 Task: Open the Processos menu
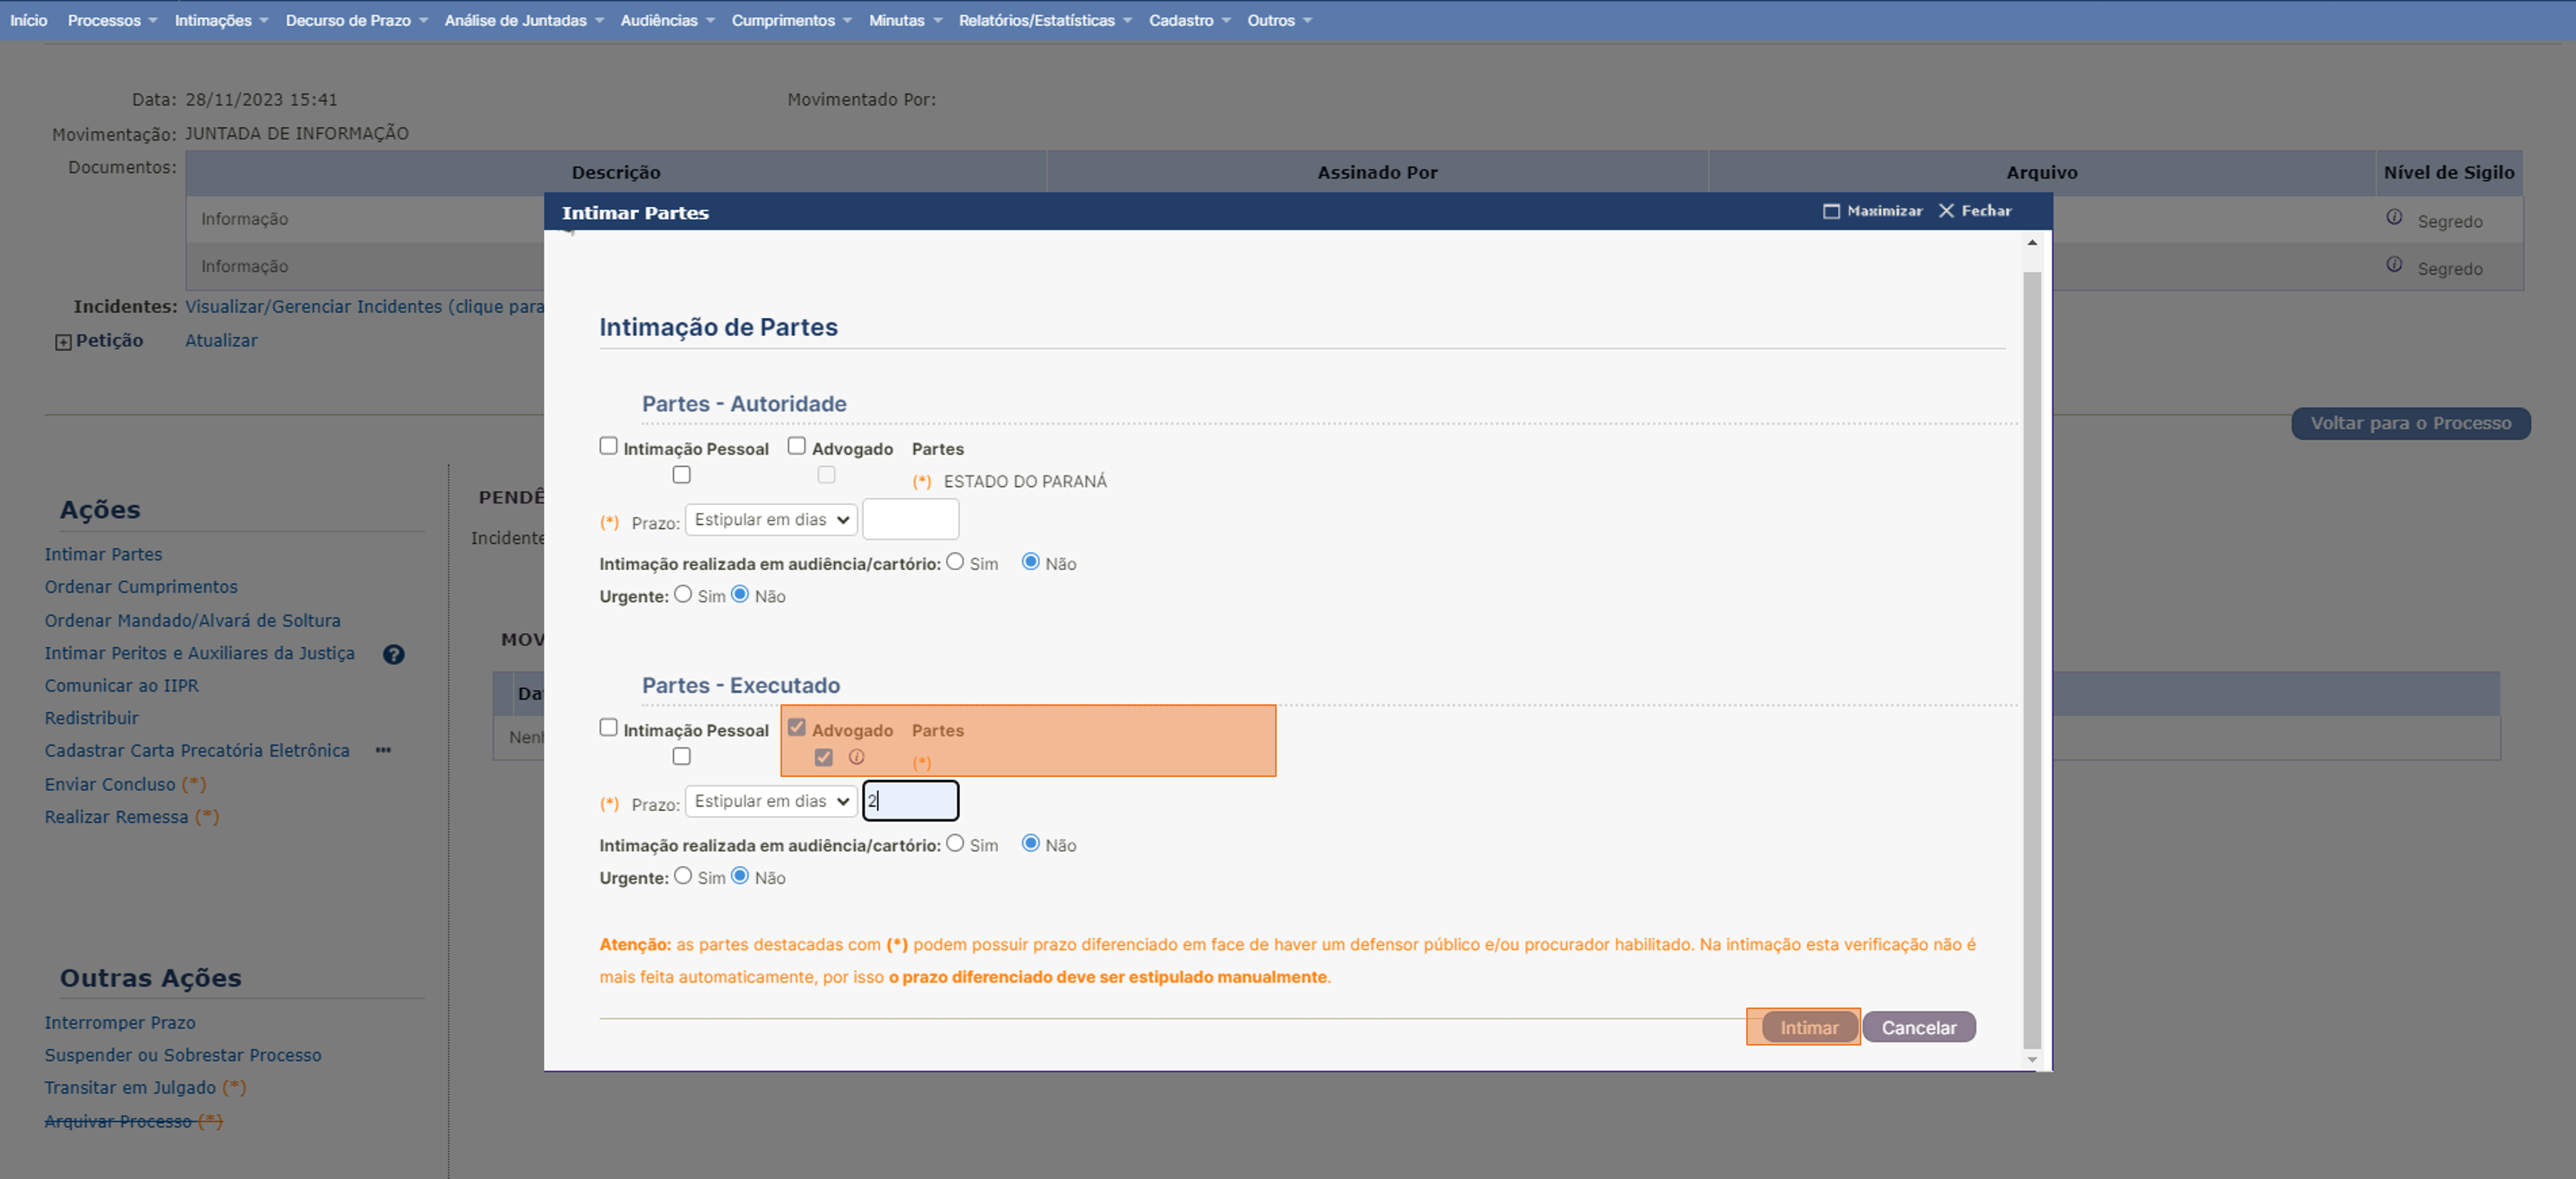tap(112, 20)
